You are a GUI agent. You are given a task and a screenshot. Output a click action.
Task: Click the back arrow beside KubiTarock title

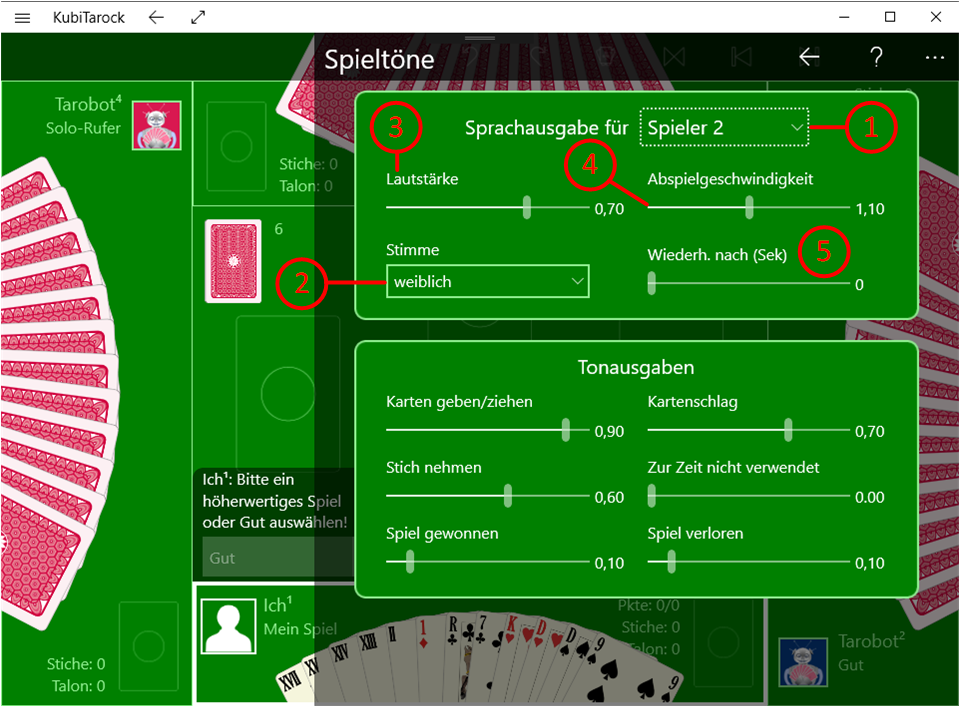click(x=156, y=17)
